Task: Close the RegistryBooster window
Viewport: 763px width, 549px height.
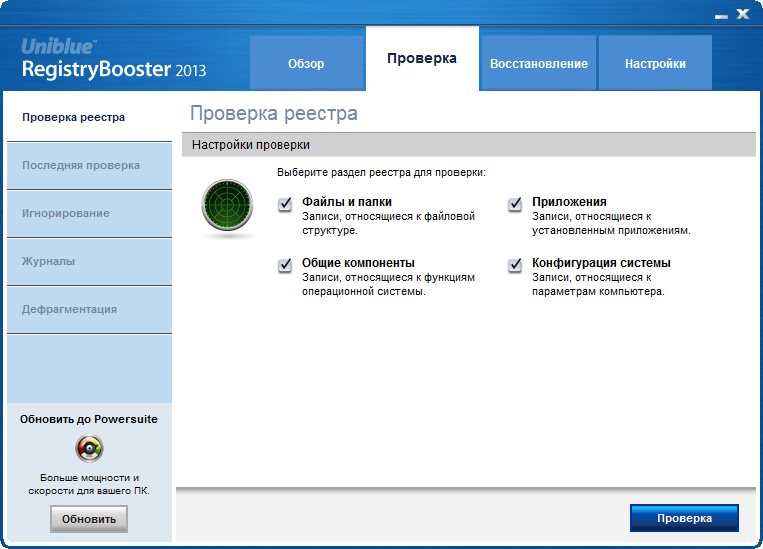Action: pos(742,15)
